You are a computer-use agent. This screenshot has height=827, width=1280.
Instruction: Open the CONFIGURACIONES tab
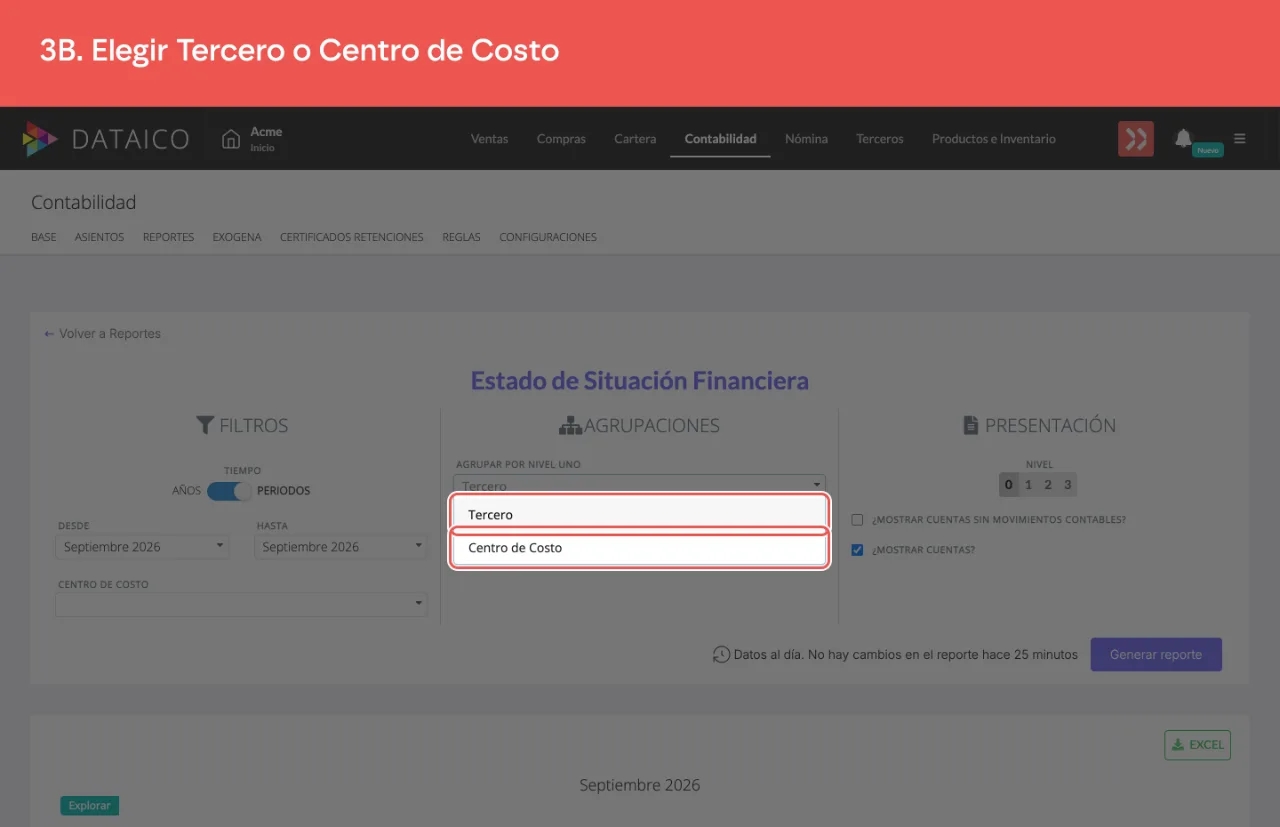pyautogui.click(x=548, y=237)
